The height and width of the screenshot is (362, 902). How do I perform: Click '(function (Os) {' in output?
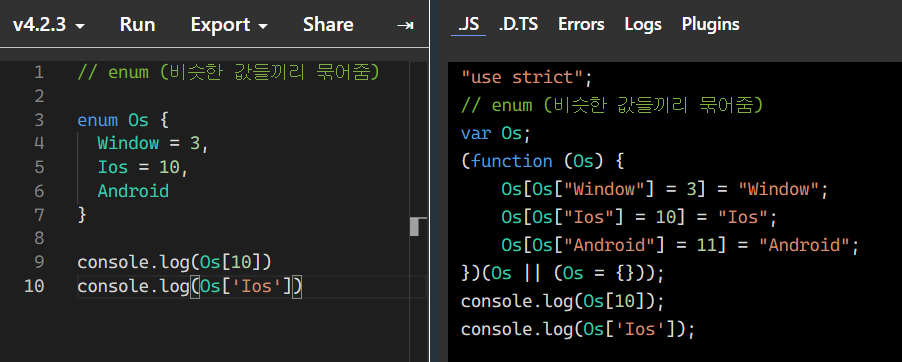(542, 162)
